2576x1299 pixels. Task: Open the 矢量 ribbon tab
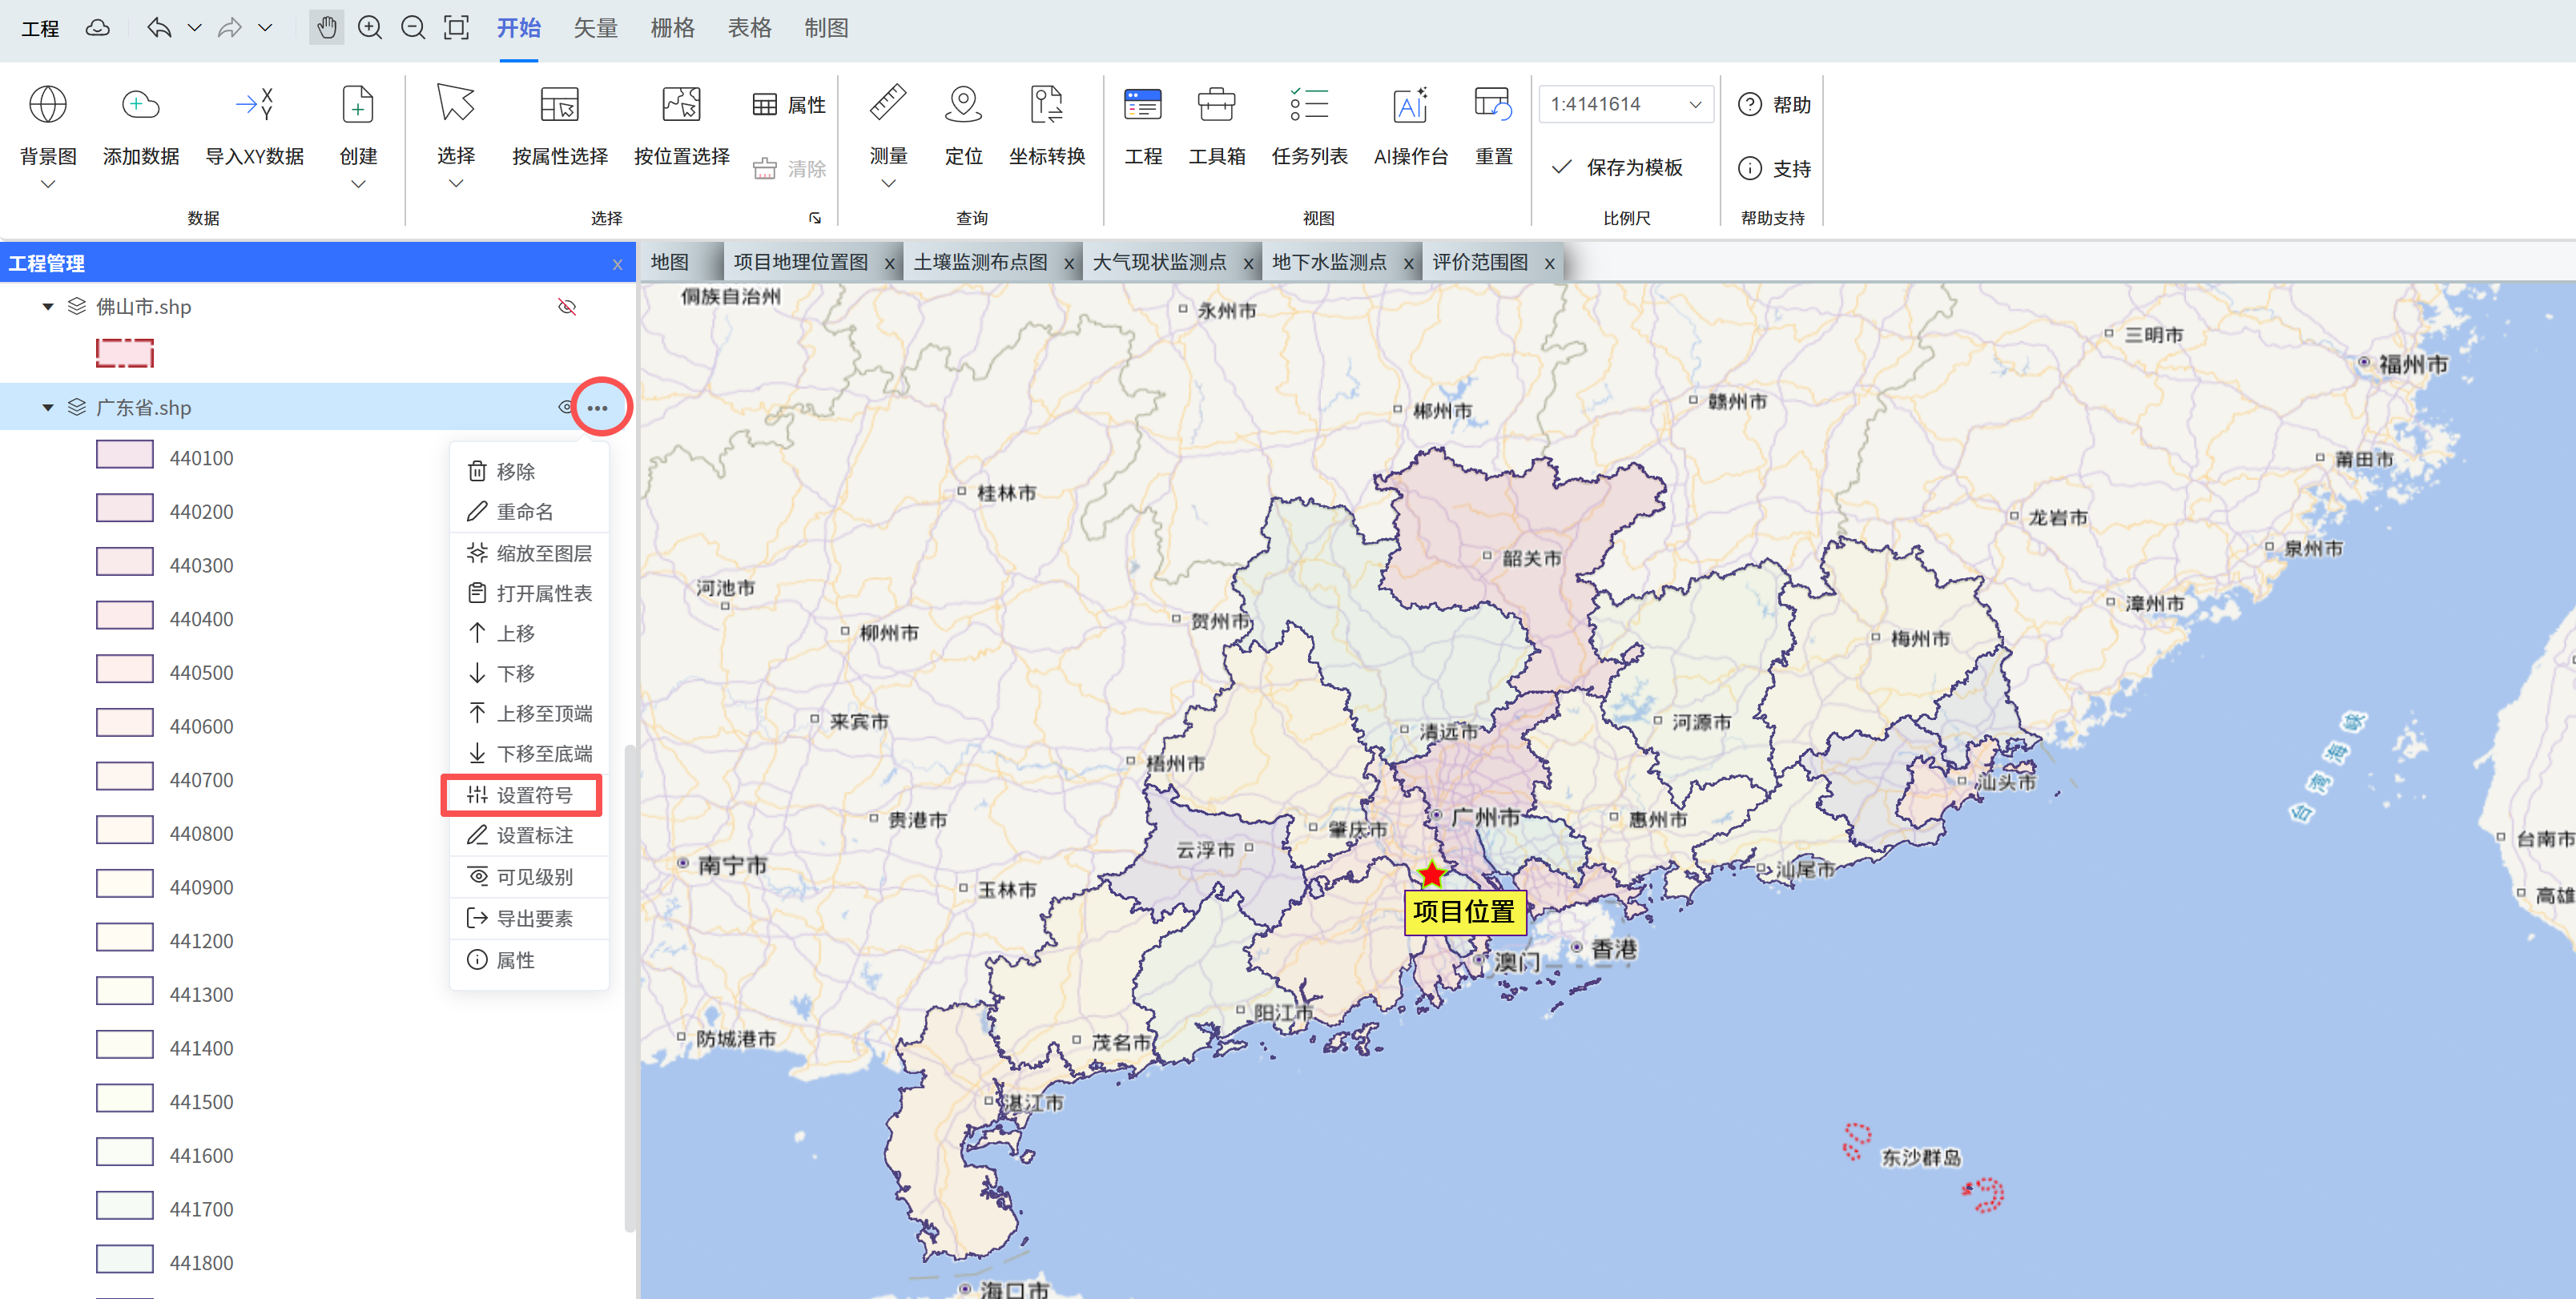[596, 28]
